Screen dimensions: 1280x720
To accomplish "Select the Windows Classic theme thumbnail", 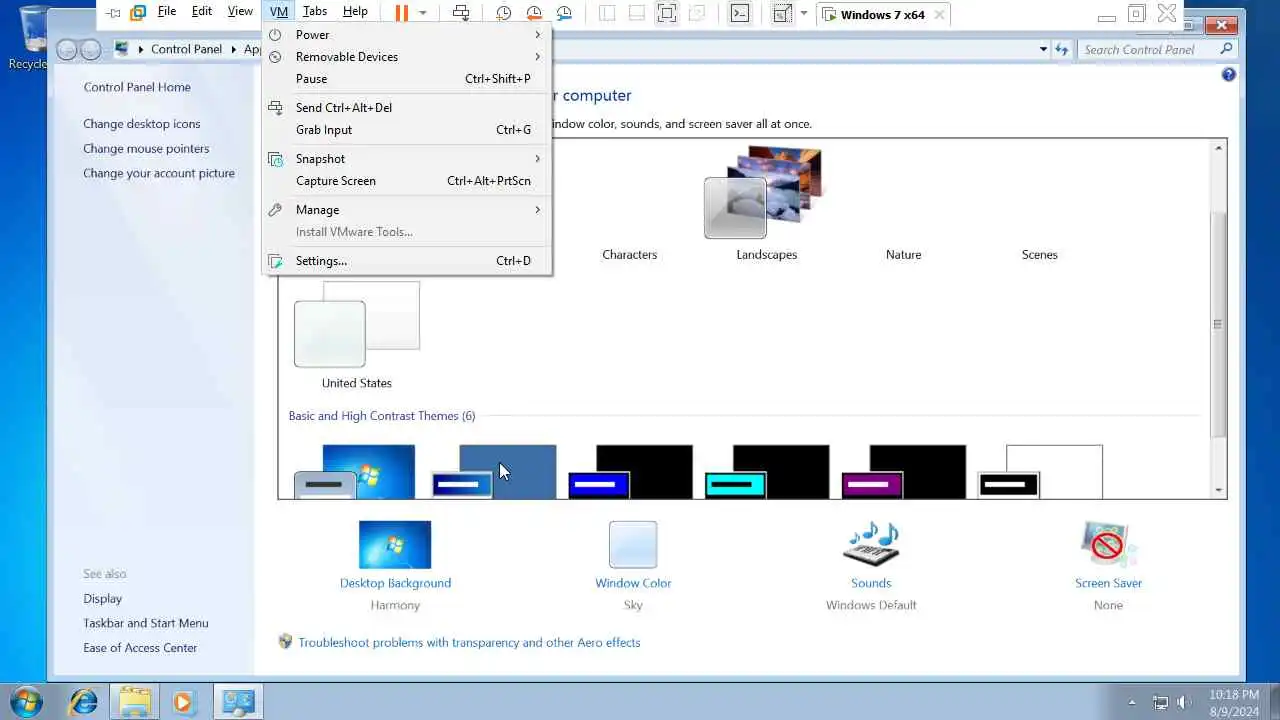I will (494, 472).
